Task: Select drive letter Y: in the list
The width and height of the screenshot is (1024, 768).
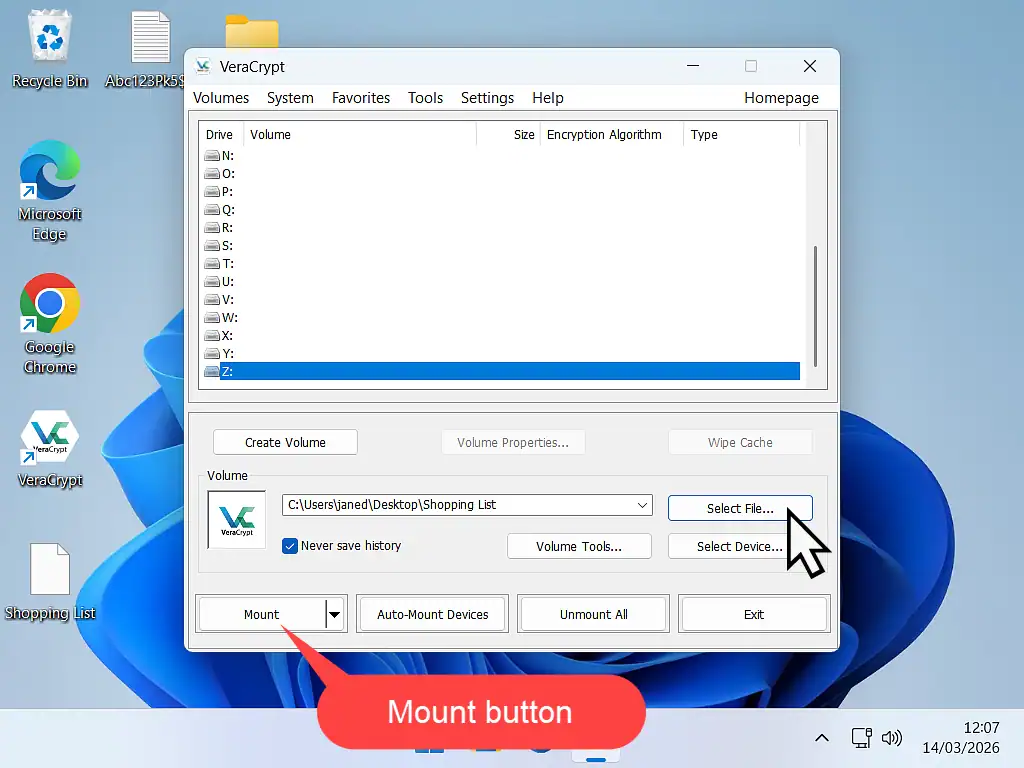Action: pyautogui.click(x=300, y=353)
